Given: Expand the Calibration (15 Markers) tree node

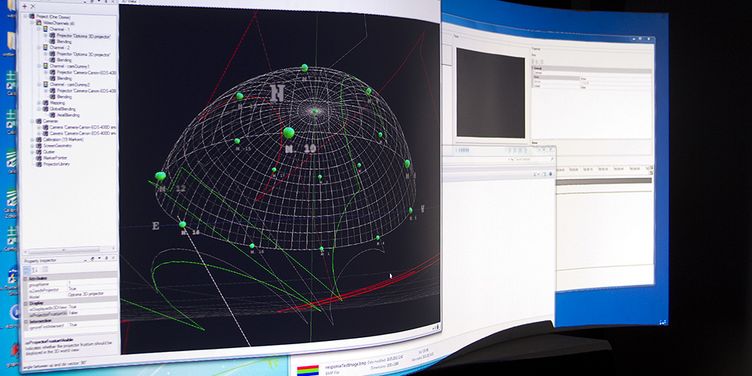Looking at the screenshot, I should coord(32,140).
